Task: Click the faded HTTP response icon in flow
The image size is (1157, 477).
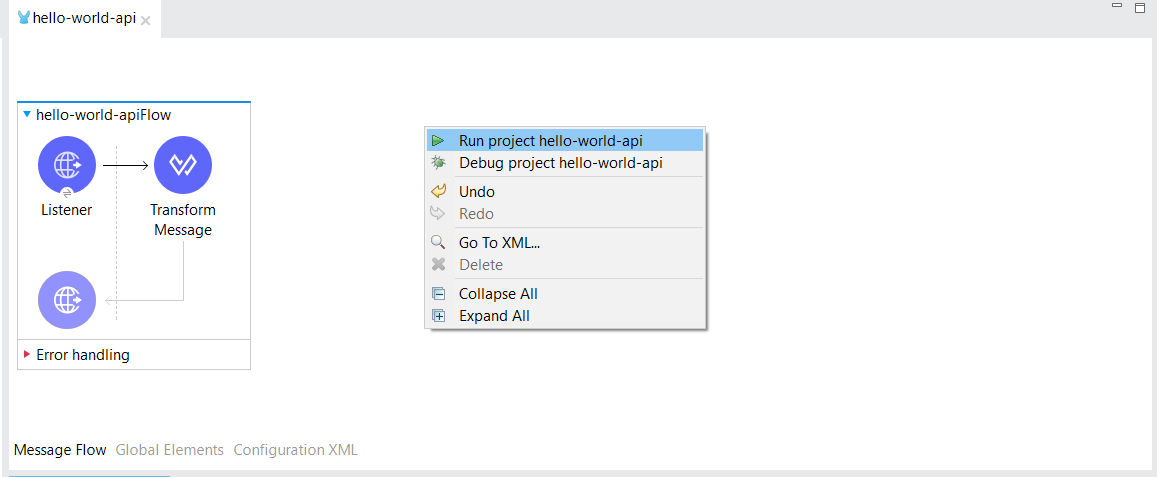Action: click(x=67, y=299)
